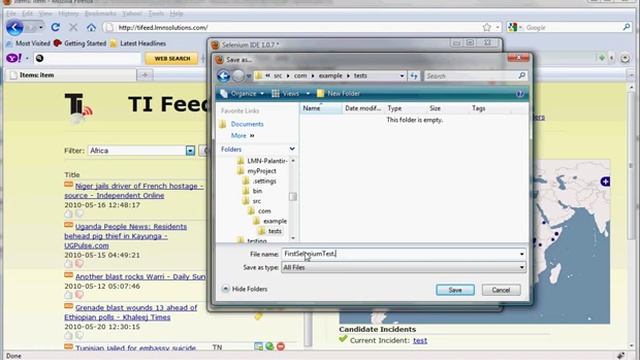
Task: Open the Bookmarks menu in Firefox
Action: 100,13
